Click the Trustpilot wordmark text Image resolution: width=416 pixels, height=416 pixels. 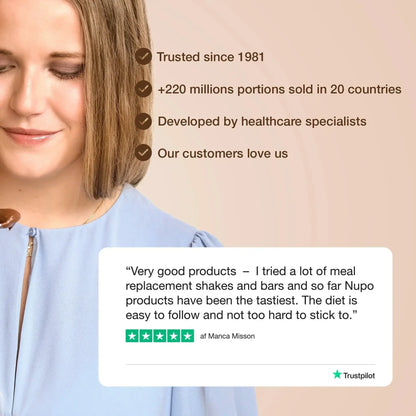(x=359, y=376)
